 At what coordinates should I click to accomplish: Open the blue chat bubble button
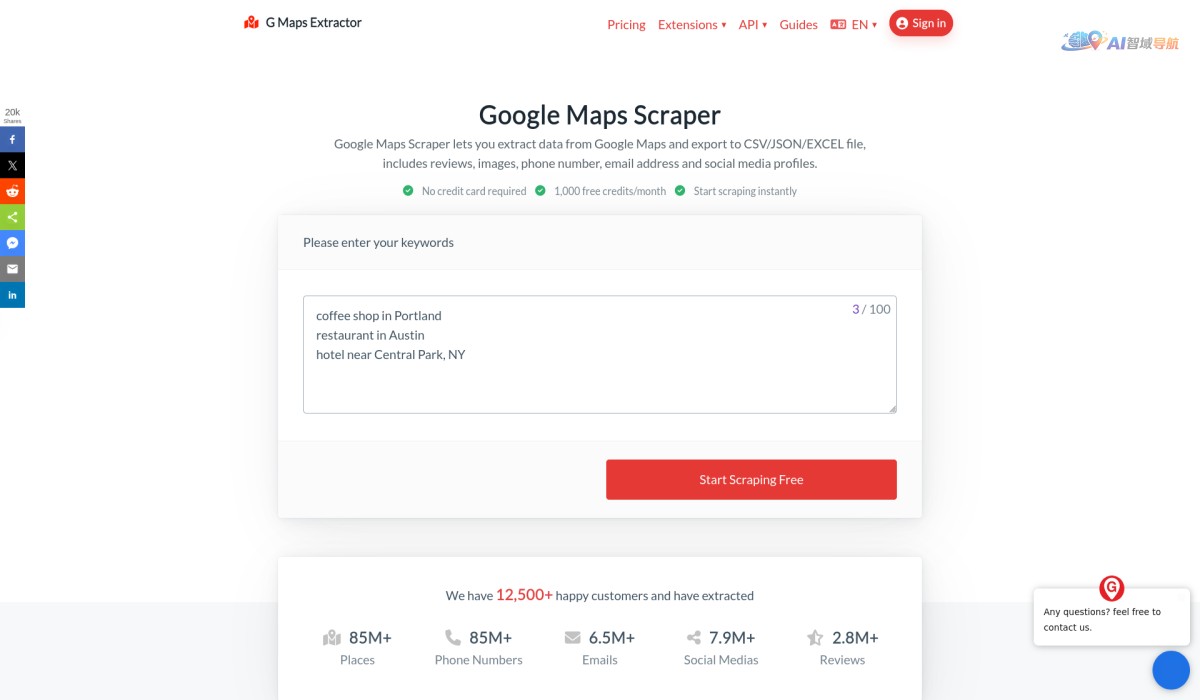click(x=1170, y=670)
